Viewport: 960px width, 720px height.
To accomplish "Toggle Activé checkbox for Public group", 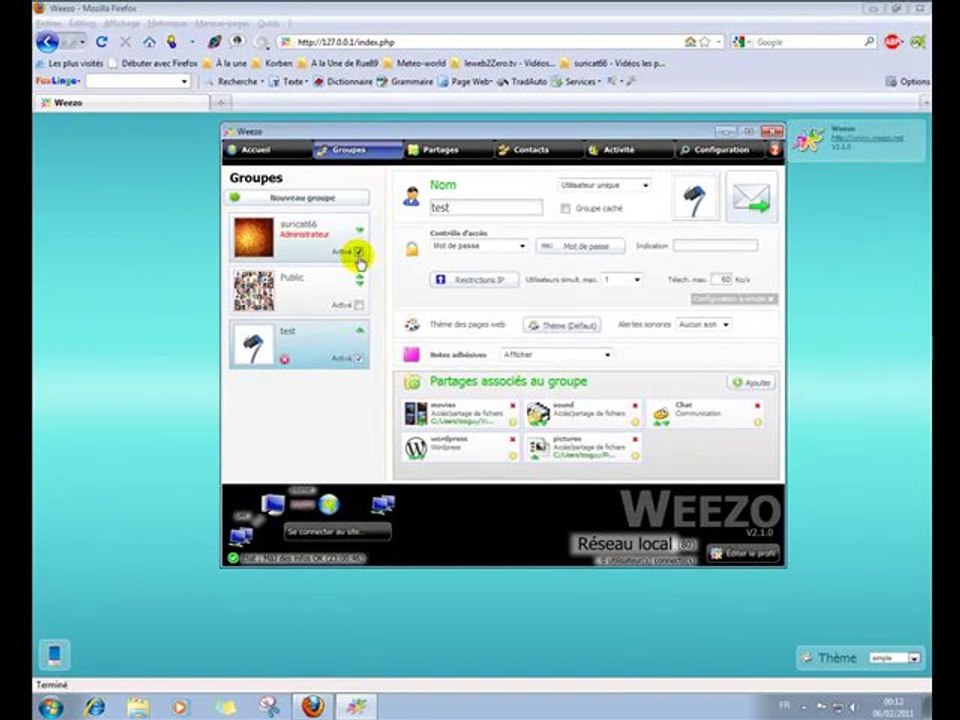I will point(359,305).
